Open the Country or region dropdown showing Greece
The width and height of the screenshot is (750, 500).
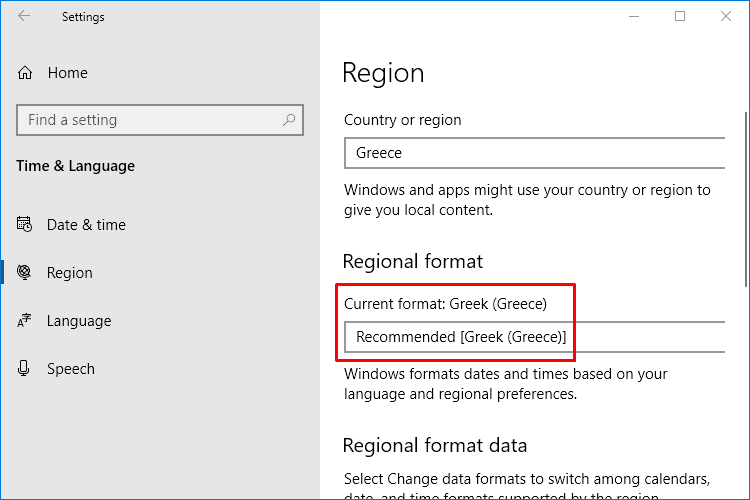point(535,153)
